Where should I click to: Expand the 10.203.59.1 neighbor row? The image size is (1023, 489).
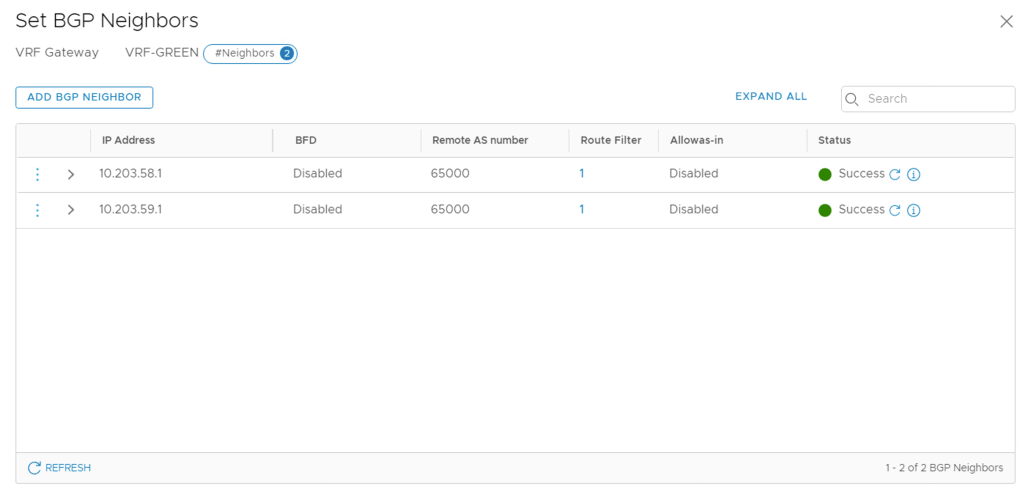point(71,210)
